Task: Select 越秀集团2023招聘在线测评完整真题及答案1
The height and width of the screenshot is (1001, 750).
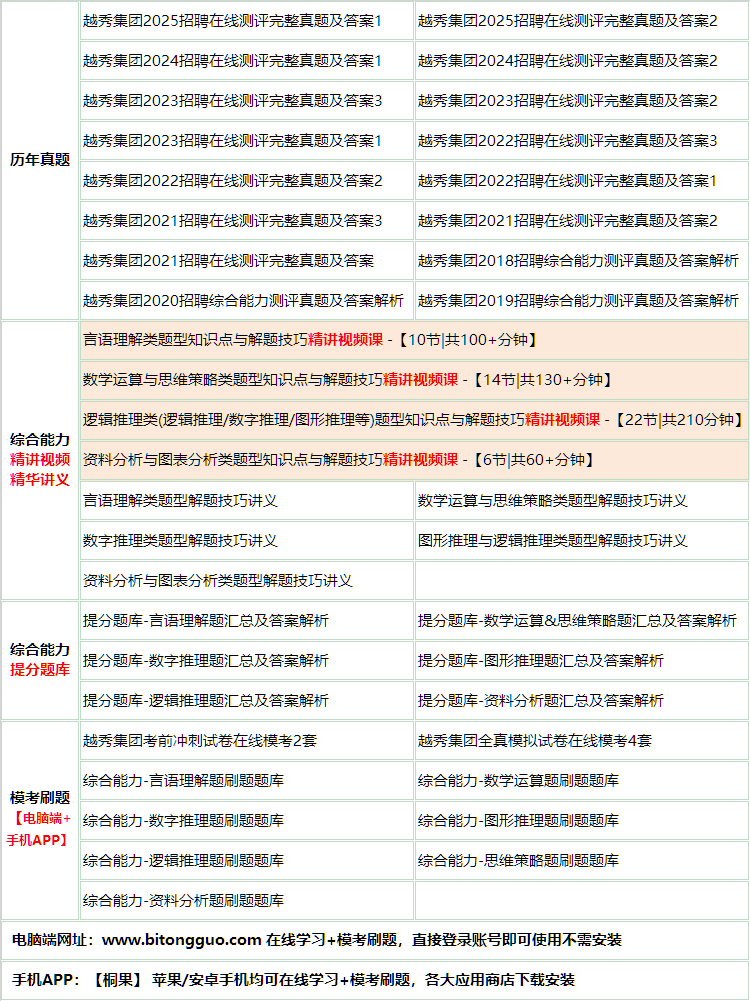Action: pos(232,140)
